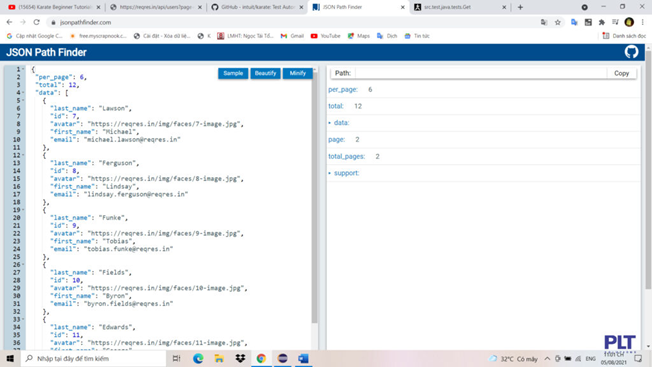
Task: Open the Chrome extensions puzzle icon
Action: [602, 22]
